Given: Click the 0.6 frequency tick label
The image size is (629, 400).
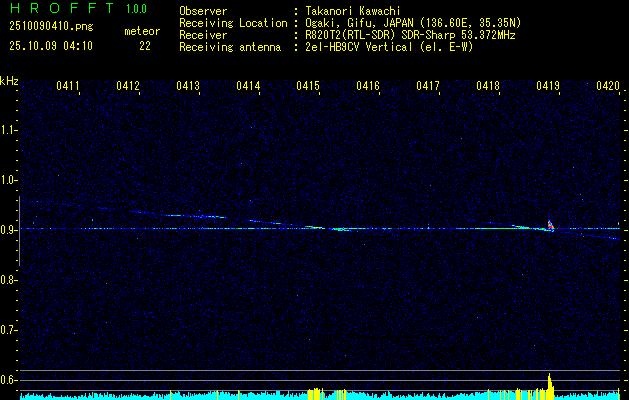Looking at the screenshot, I should (9, 380).
